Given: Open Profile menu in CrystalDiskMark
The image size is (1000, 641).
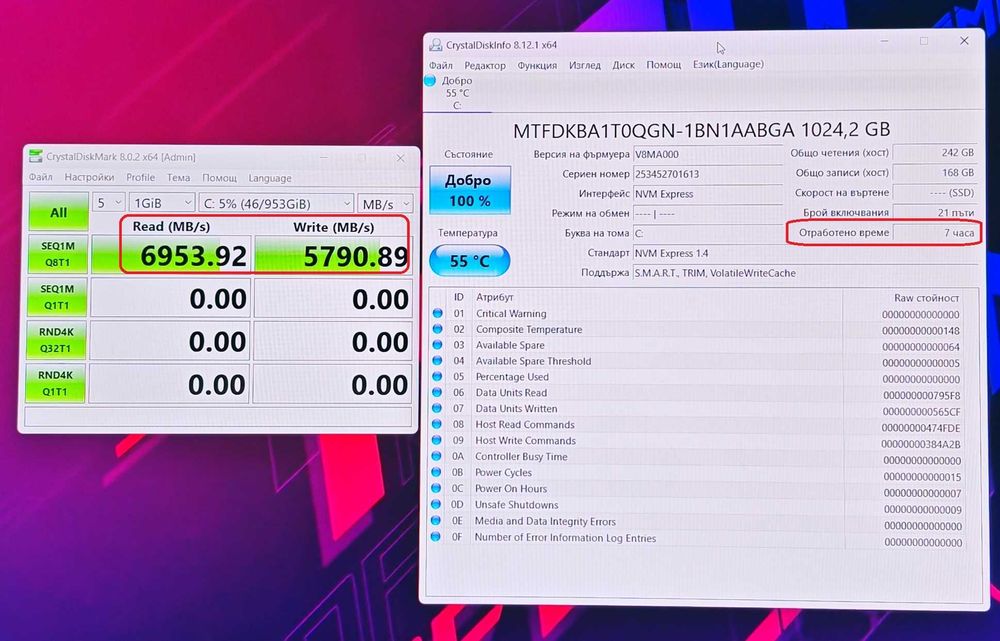Looking at the screenshot, I should point(140,177).
